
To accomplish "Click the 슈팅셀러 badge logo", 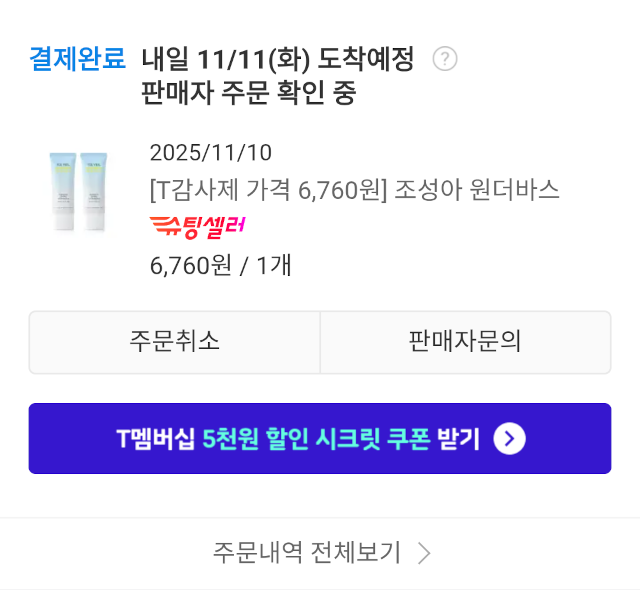I will pyautogui.click(x=197, y=226).
